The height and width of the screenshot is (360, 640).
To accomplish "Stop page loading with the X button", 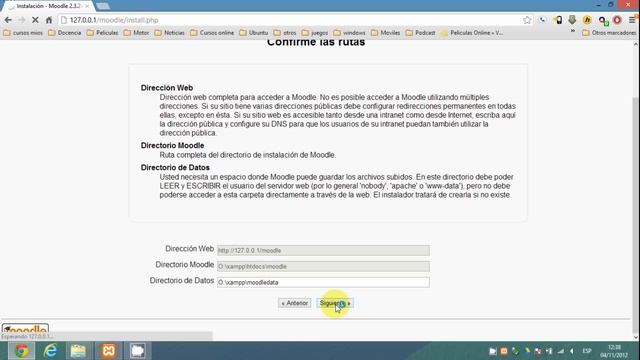I will coord(35,20).
